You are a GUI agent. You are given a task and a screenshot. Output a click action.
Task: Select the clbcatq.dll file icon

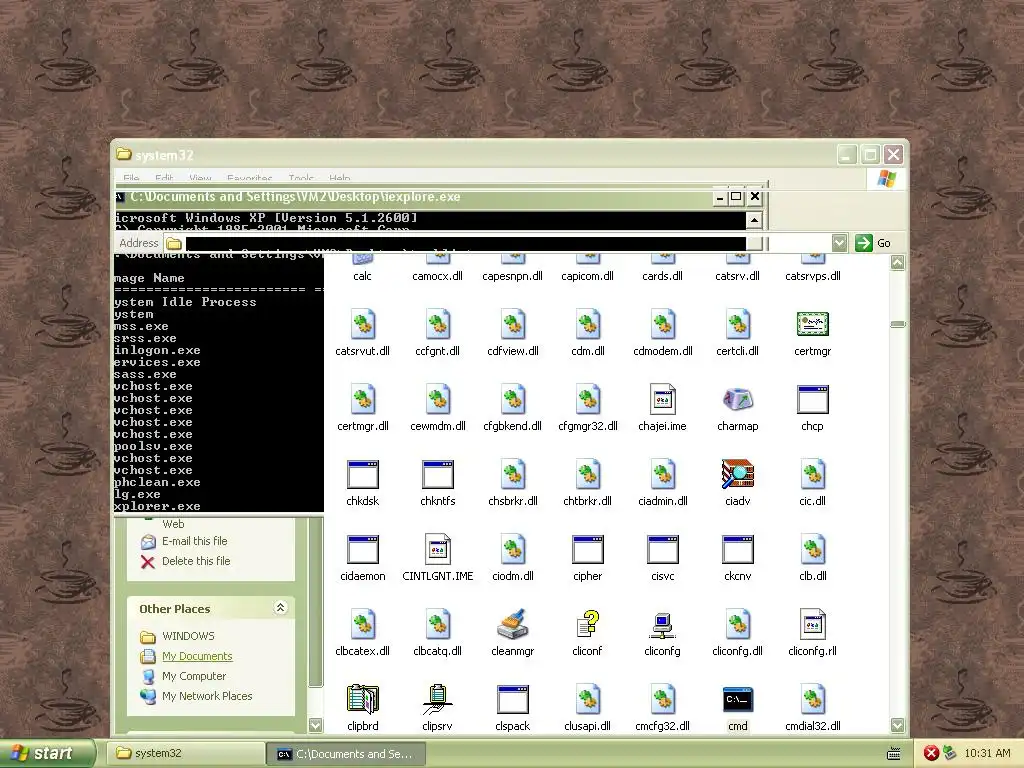(438, 625)
